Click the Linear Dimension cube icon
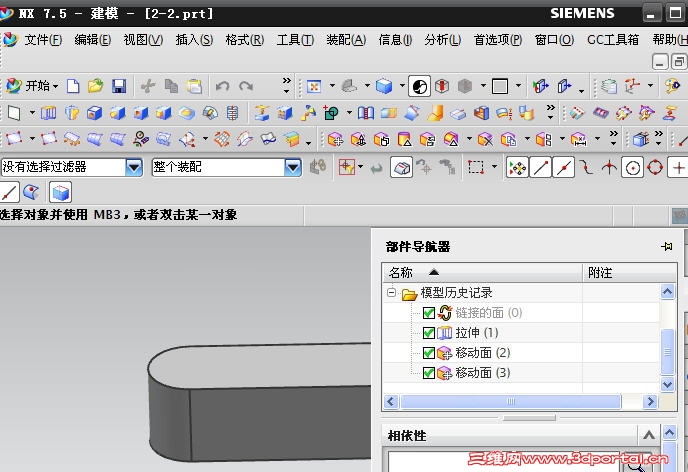 pos(578,140)
